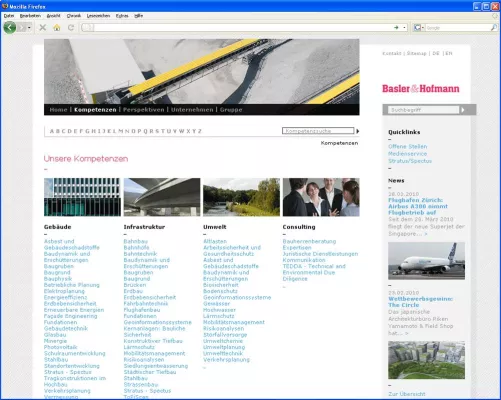Open the Bearbeiten menu

click(x=30, y=16)
